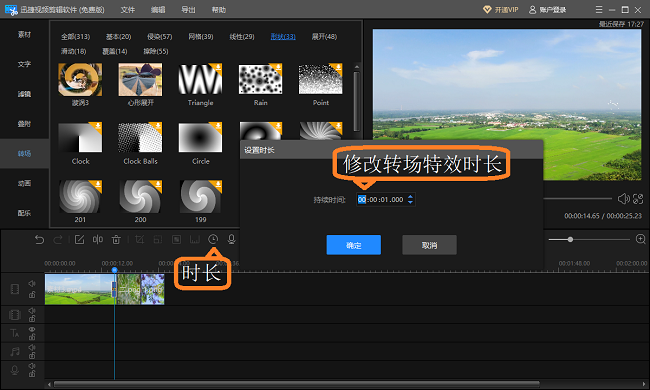The width and height of the screenshot is (650, 390).
Task: Lock the picture-in-picture track
Action: click(x=32, y=319)
